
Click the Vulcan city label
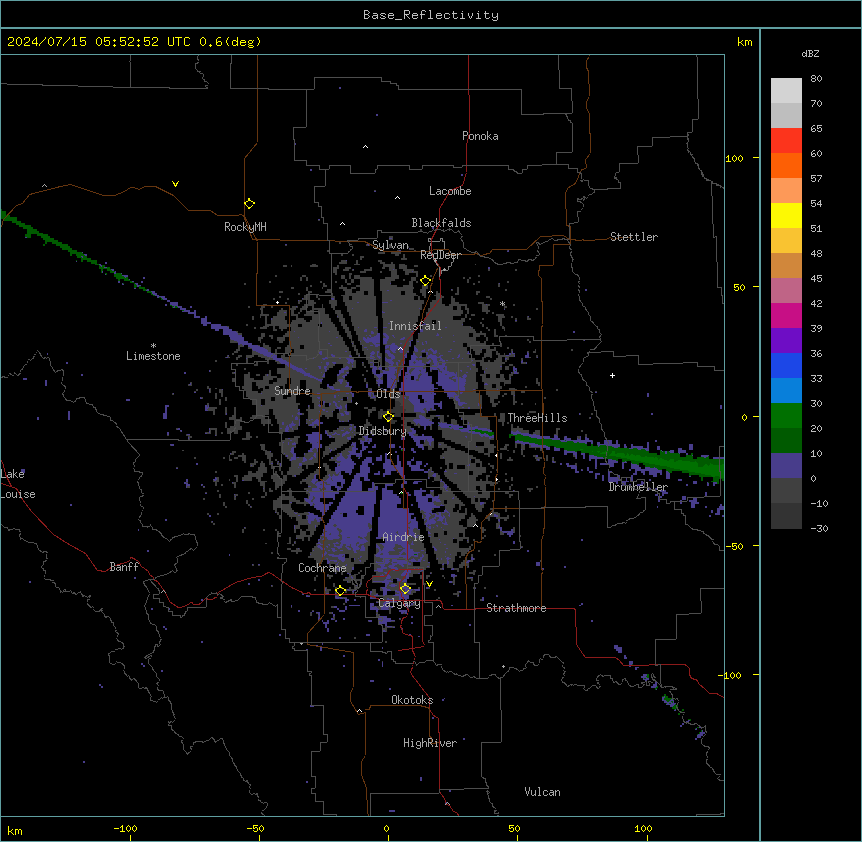tap(542, 792)
